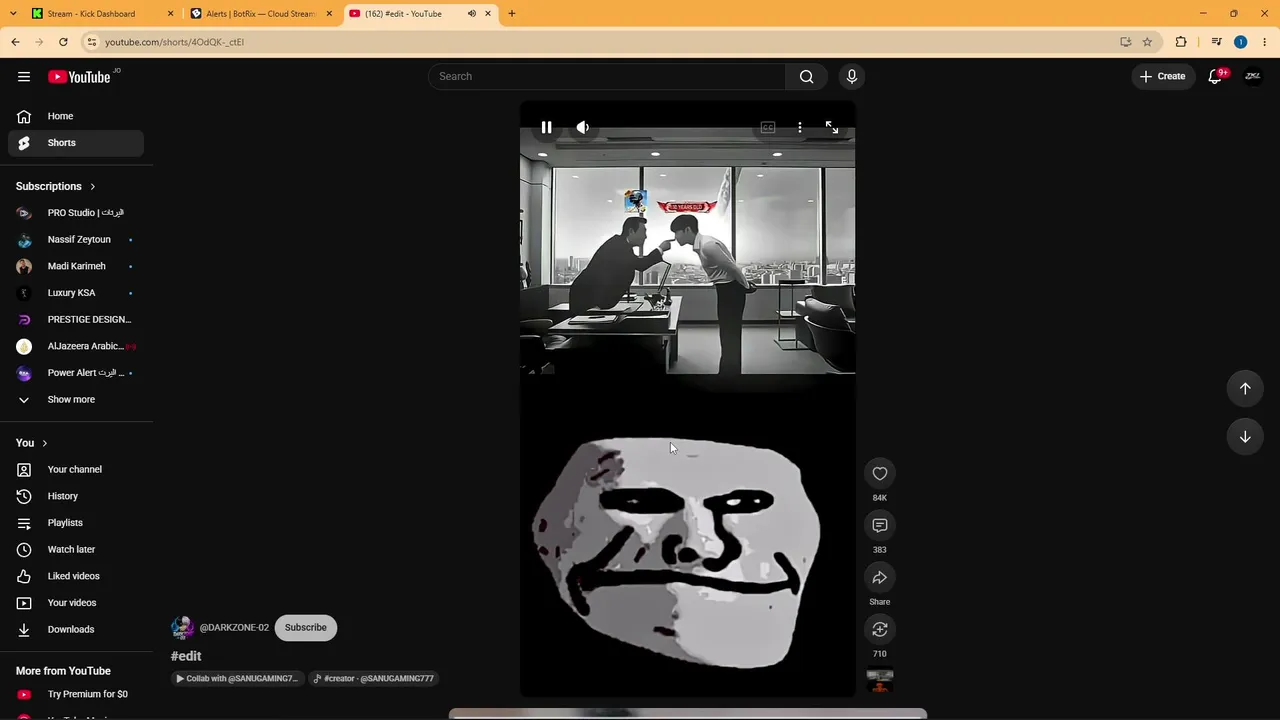
Task: Go back in browser history
Action: pos(15,42)
